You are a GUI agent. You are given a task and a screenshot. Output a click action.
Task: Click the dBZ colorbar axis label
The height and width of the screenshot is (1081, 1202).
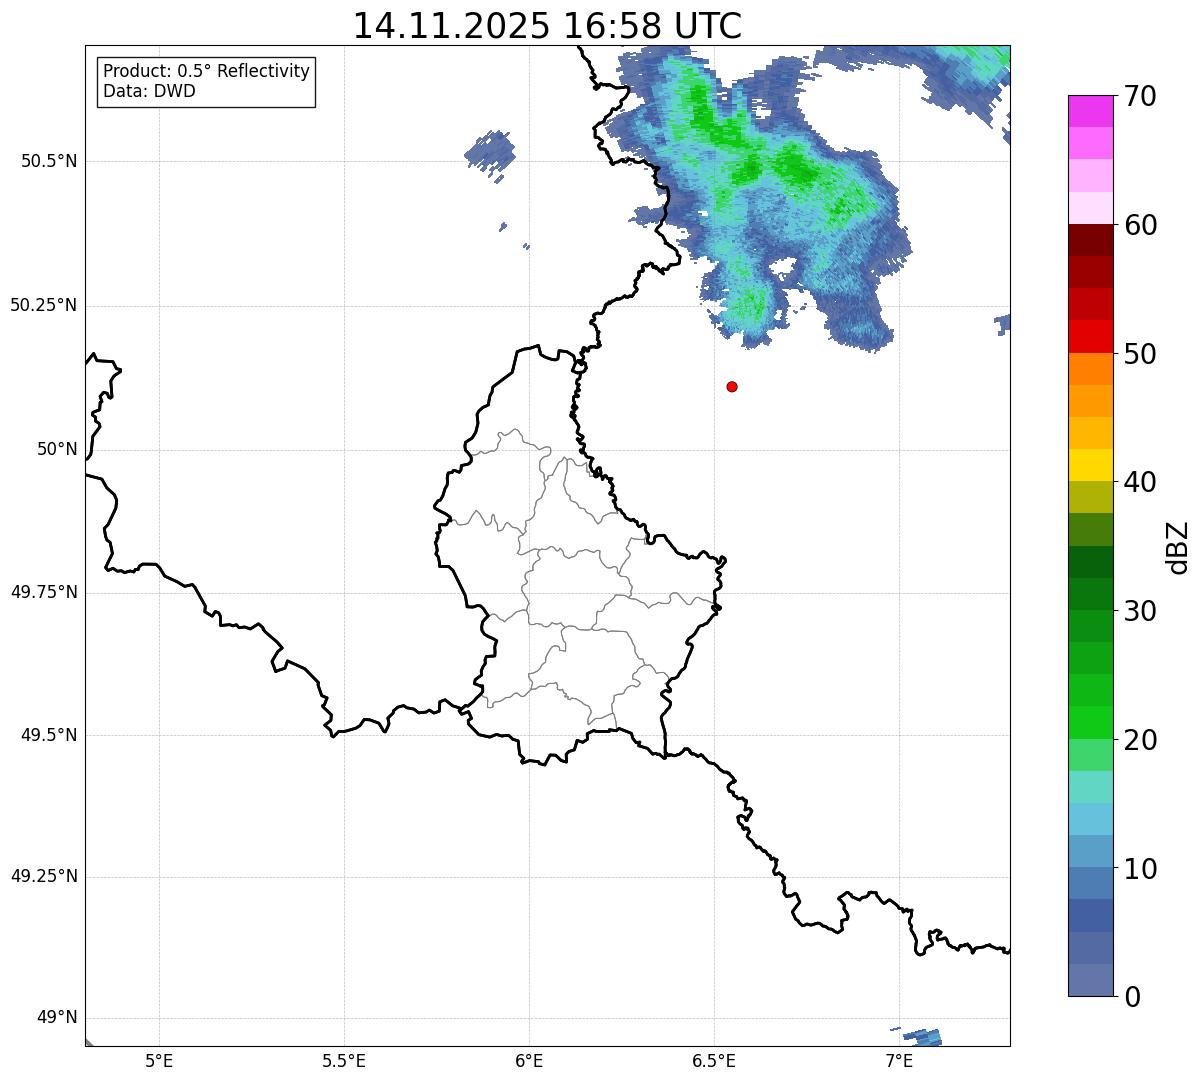(1177, 547)
